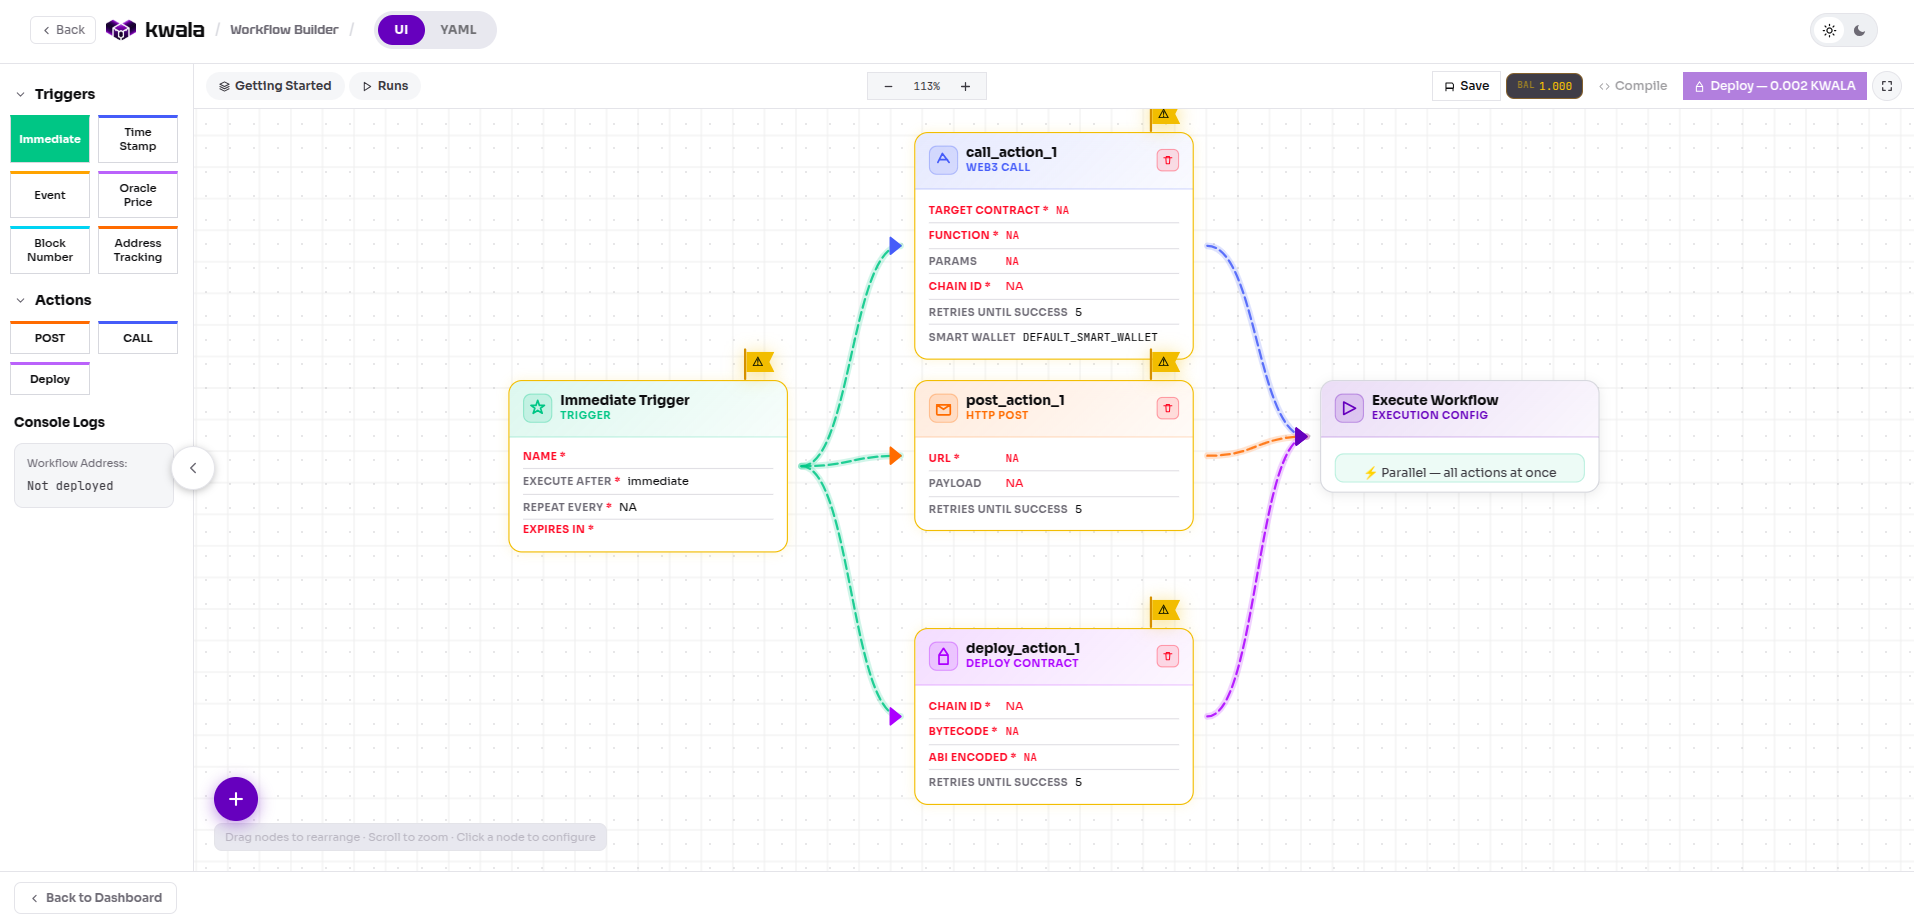Delete the post_action_1 node
Viewport: 1914px width, 923px height.
pyautogui.click(x=1167, y=408)
